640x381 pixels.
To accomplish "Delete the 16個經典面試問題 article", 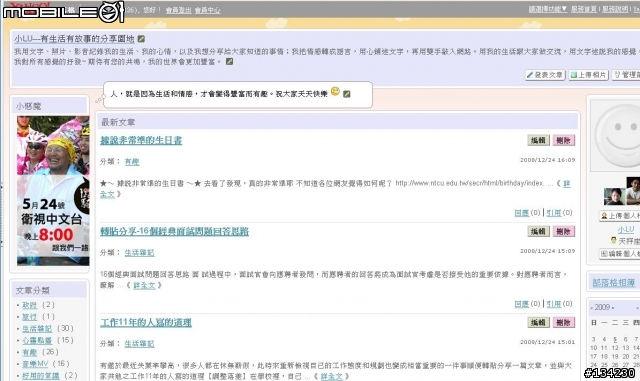I will pos(564,231).
